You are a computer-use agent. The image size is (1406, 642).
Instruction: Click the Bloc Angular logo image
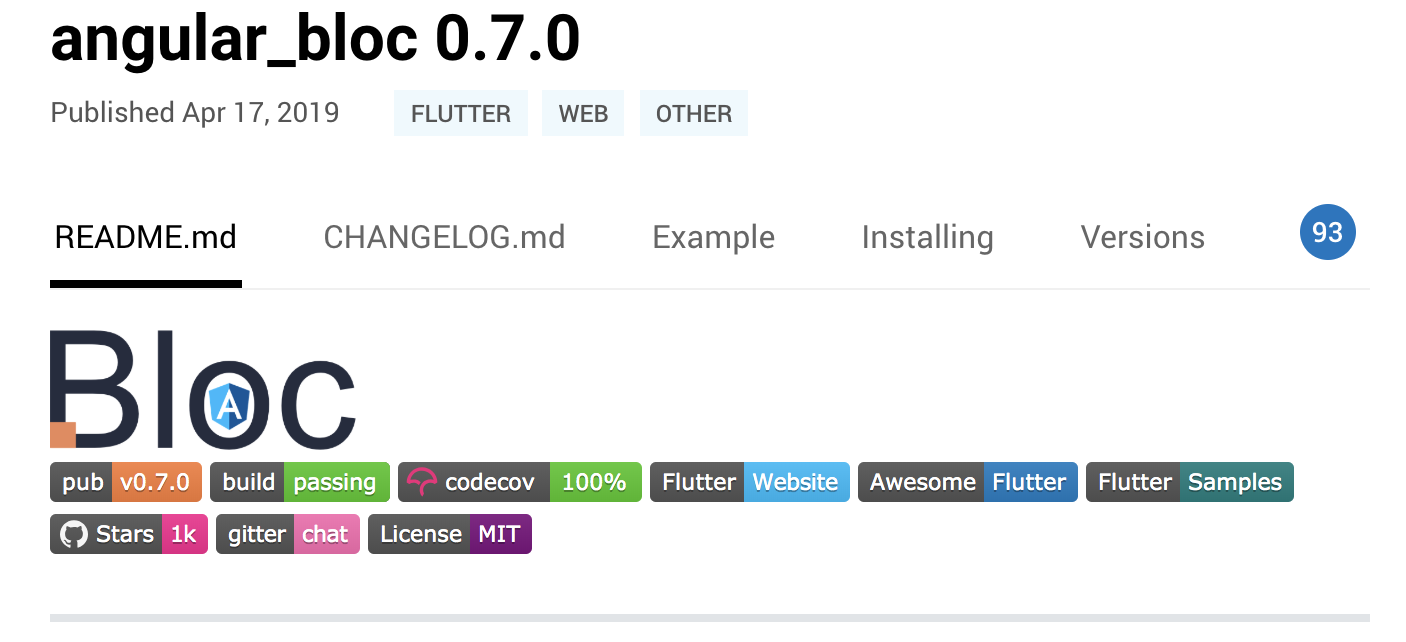point(203,389)
